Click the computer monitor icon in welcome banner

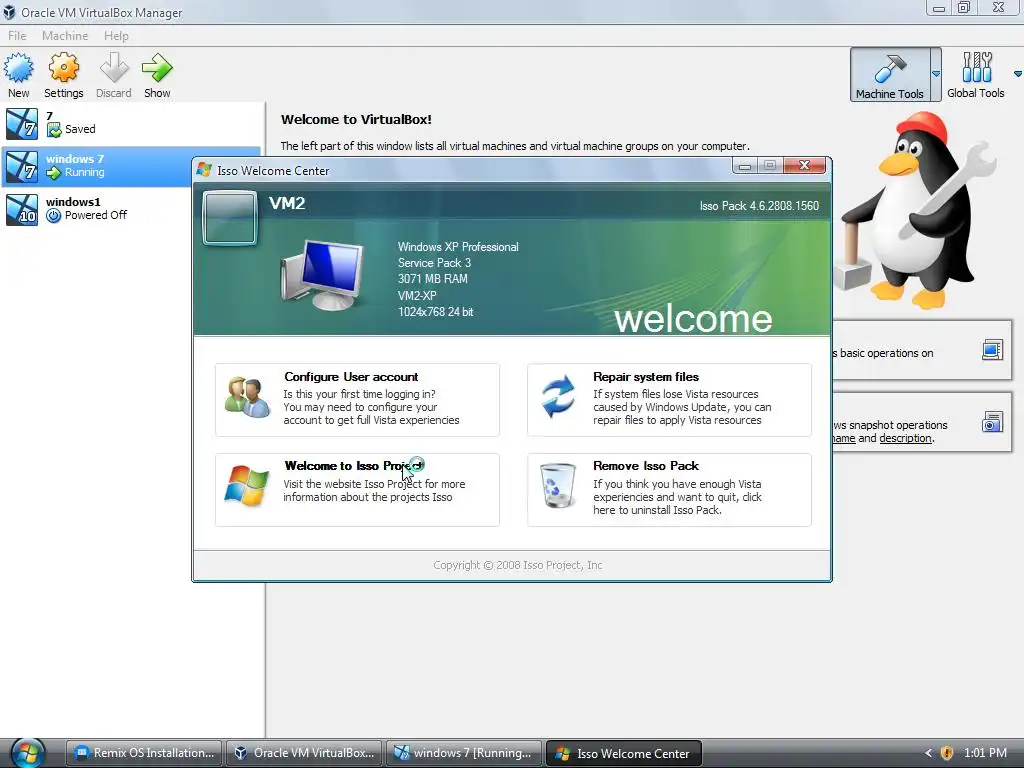(x=322, y=274)
